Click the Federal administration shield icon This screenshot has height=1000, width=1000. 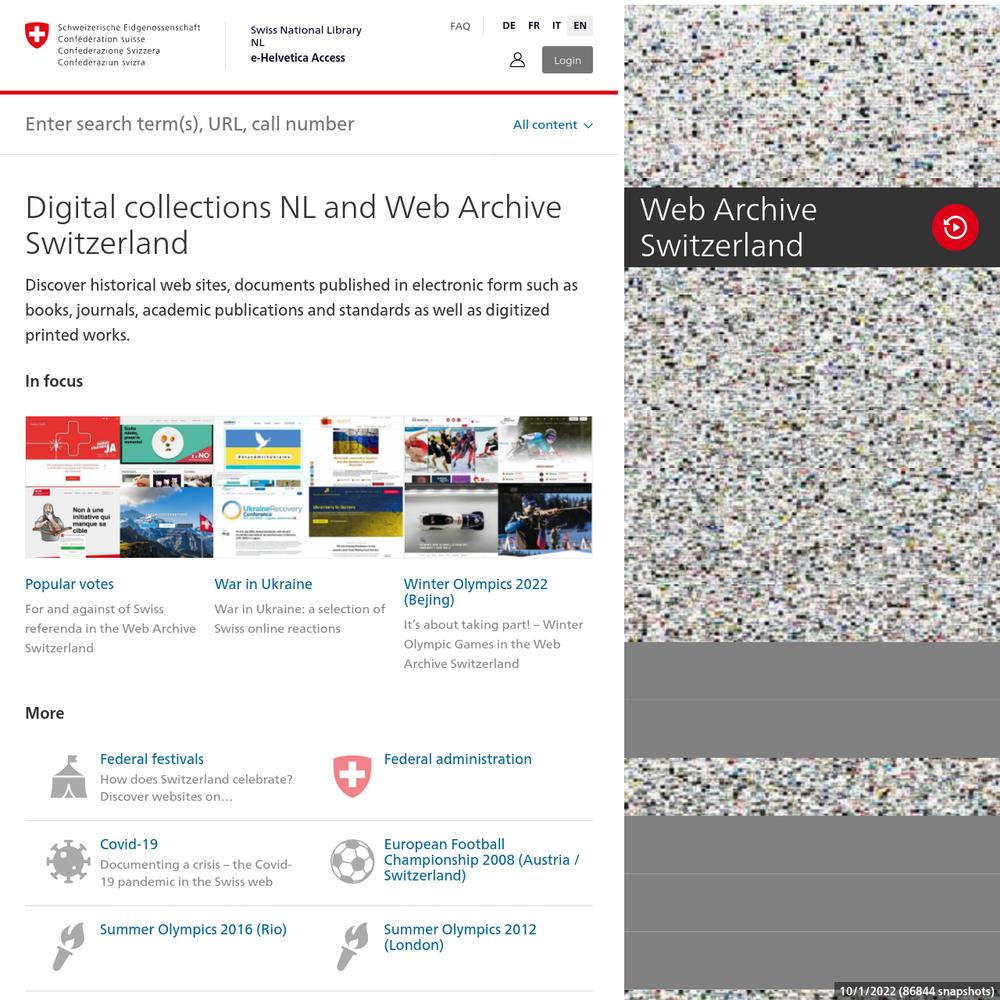click(352, 776)
